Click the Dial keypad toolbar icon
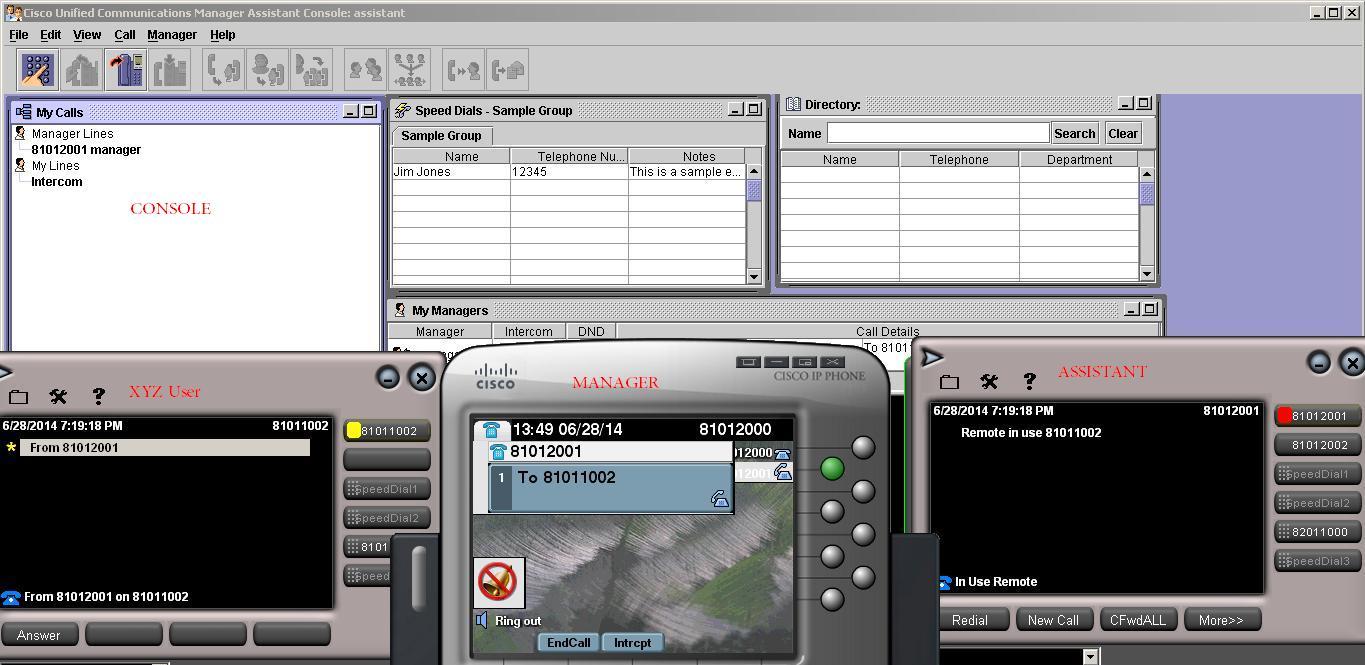The width and height of the screenshot is (1365, 665). coord(38,70)
